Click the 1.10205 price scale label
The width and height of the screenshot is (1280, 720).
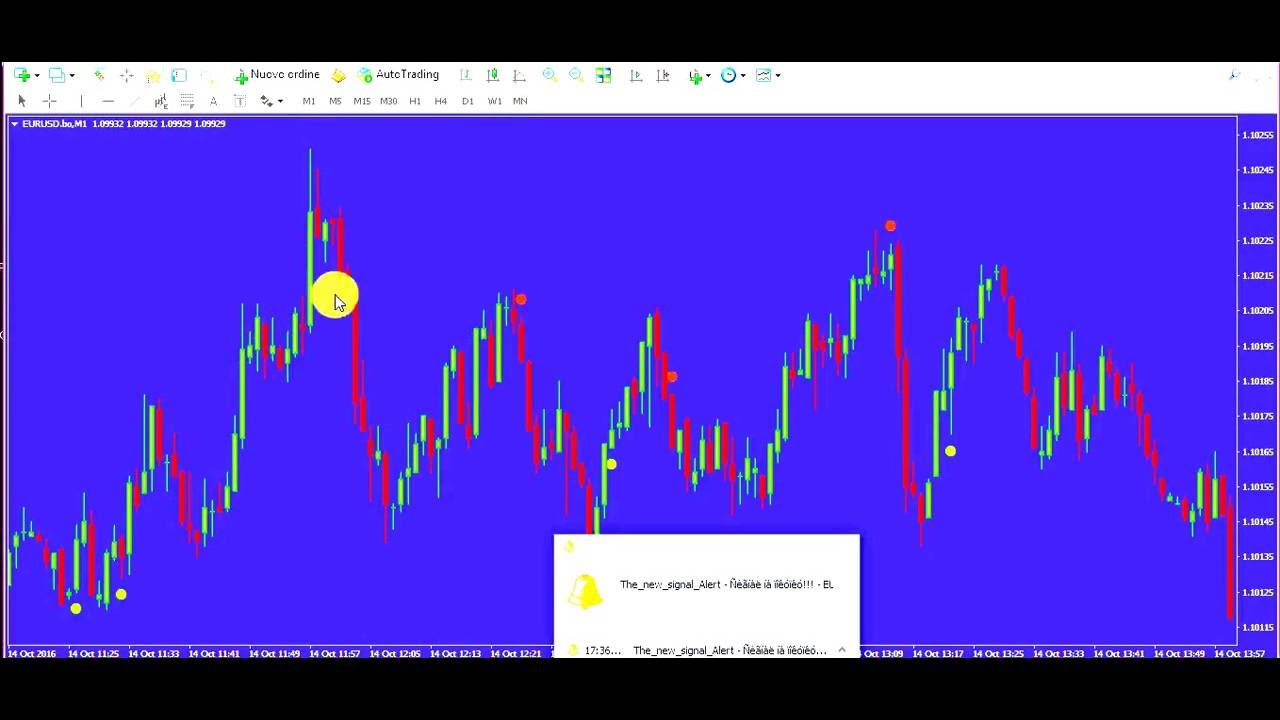click(x=1257, y=311)
